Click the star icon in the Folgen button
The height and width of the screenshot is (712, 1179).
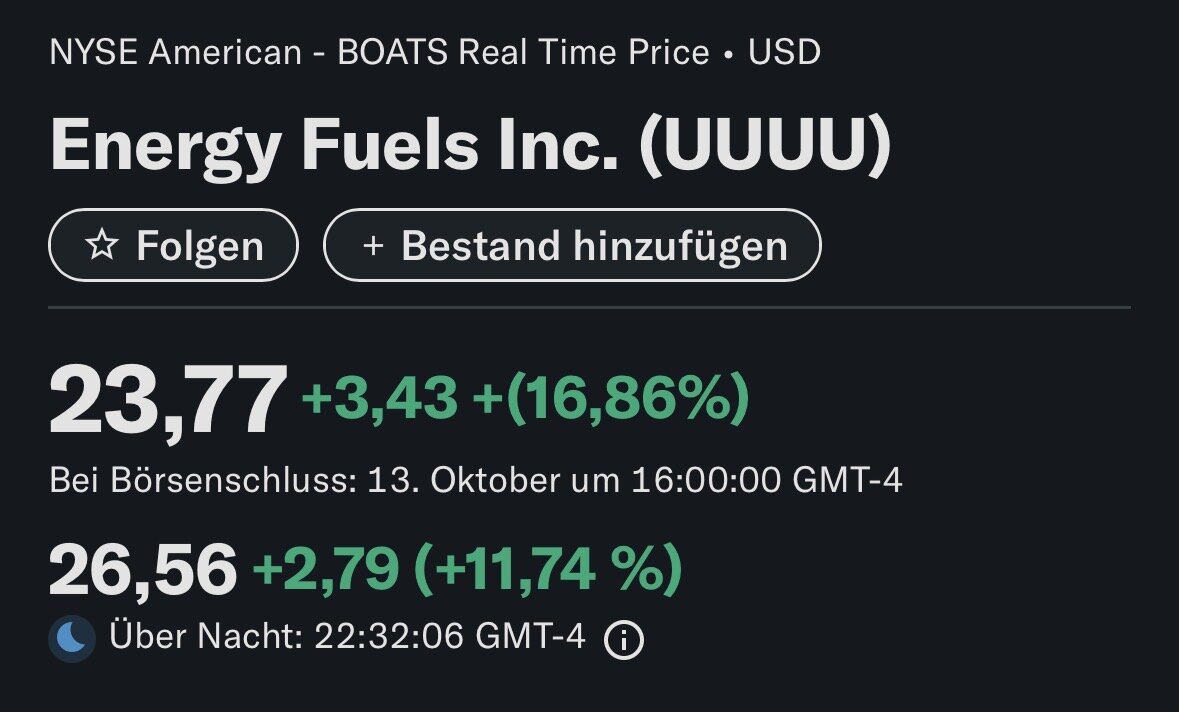pyautogui.click(x=102, y=246)
